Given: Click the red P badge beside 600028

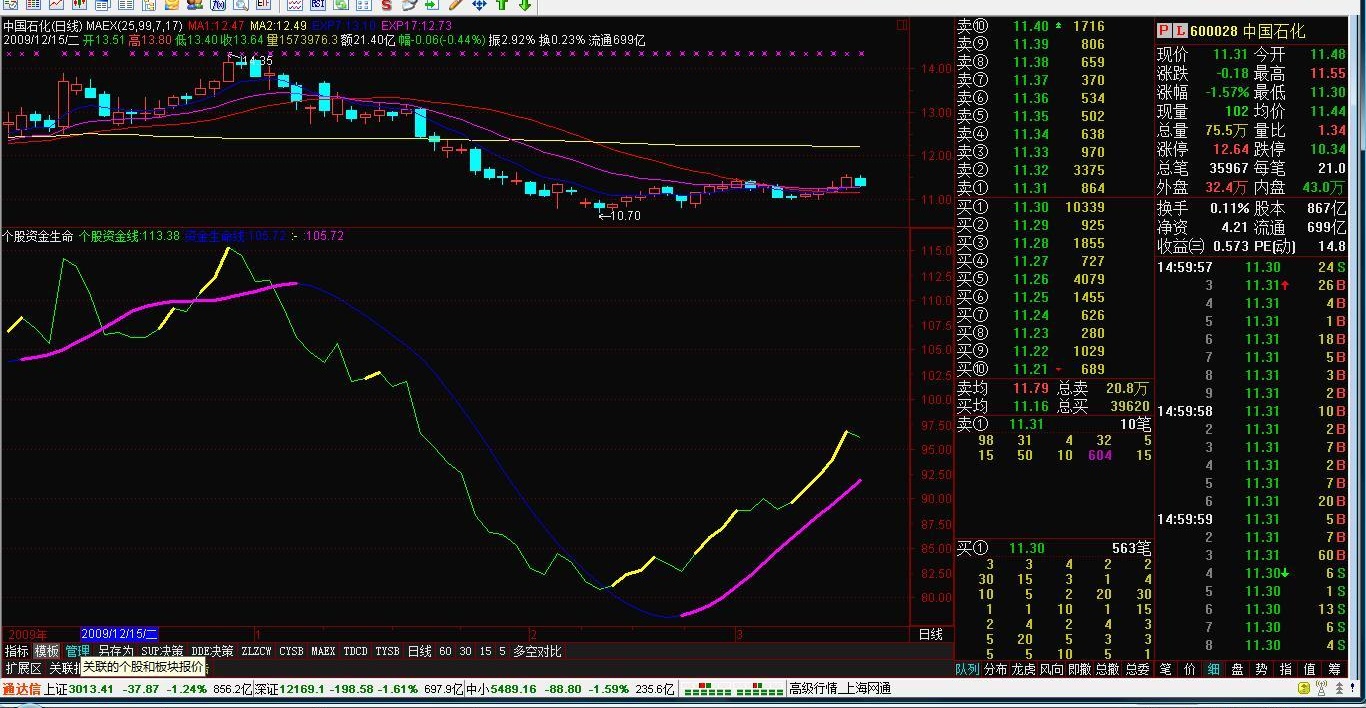Looking at the screenshot, I should coord(1165,31).
